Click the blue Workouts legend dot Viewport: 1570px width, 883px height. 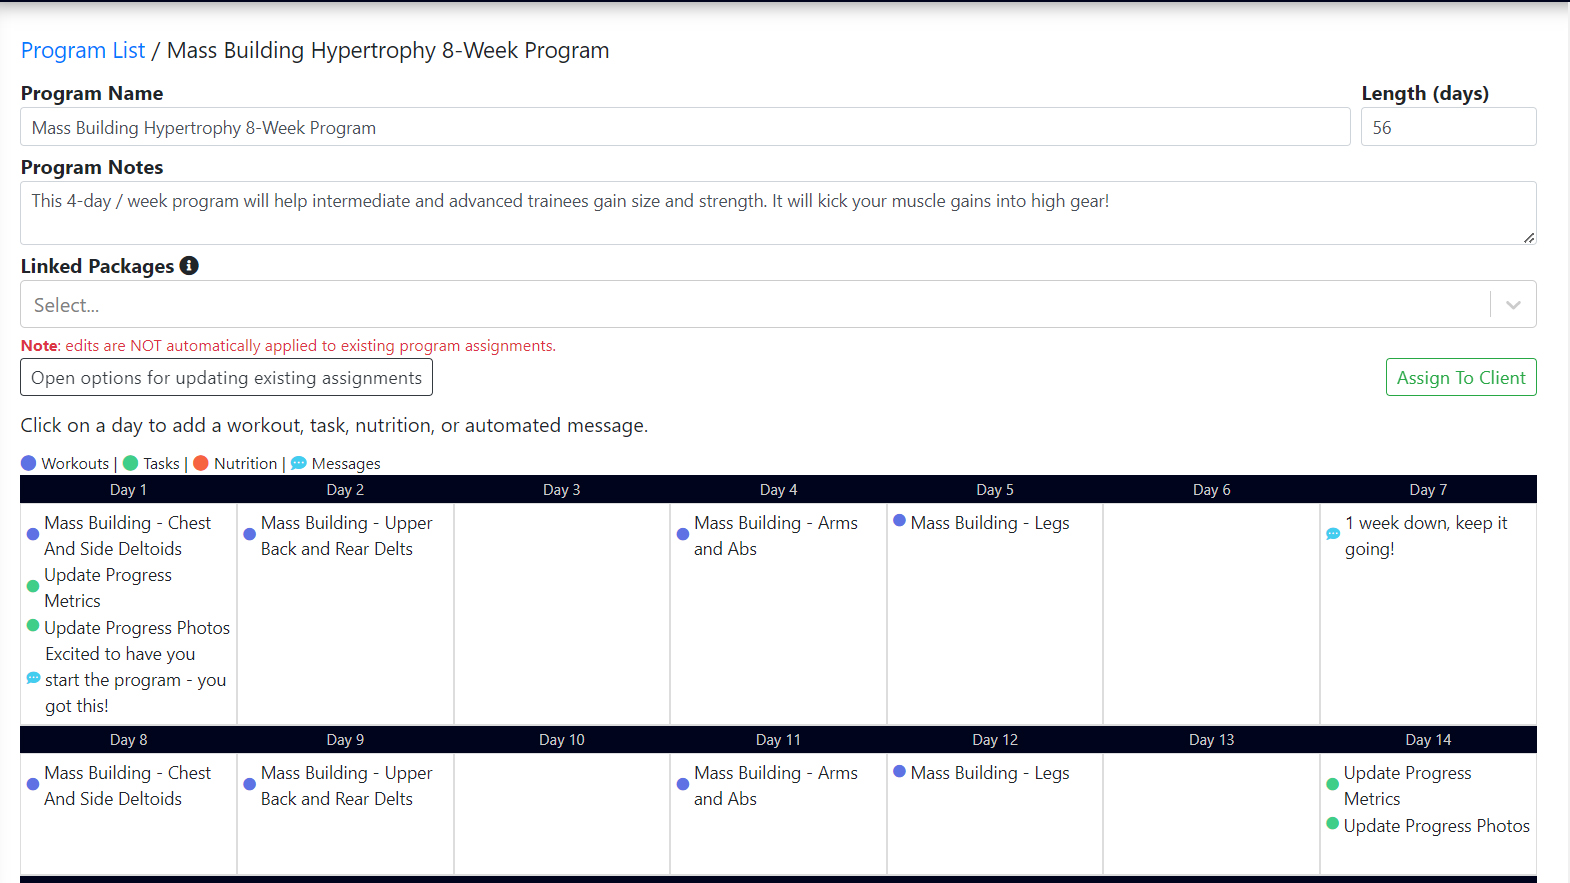(x=29, y=463)
